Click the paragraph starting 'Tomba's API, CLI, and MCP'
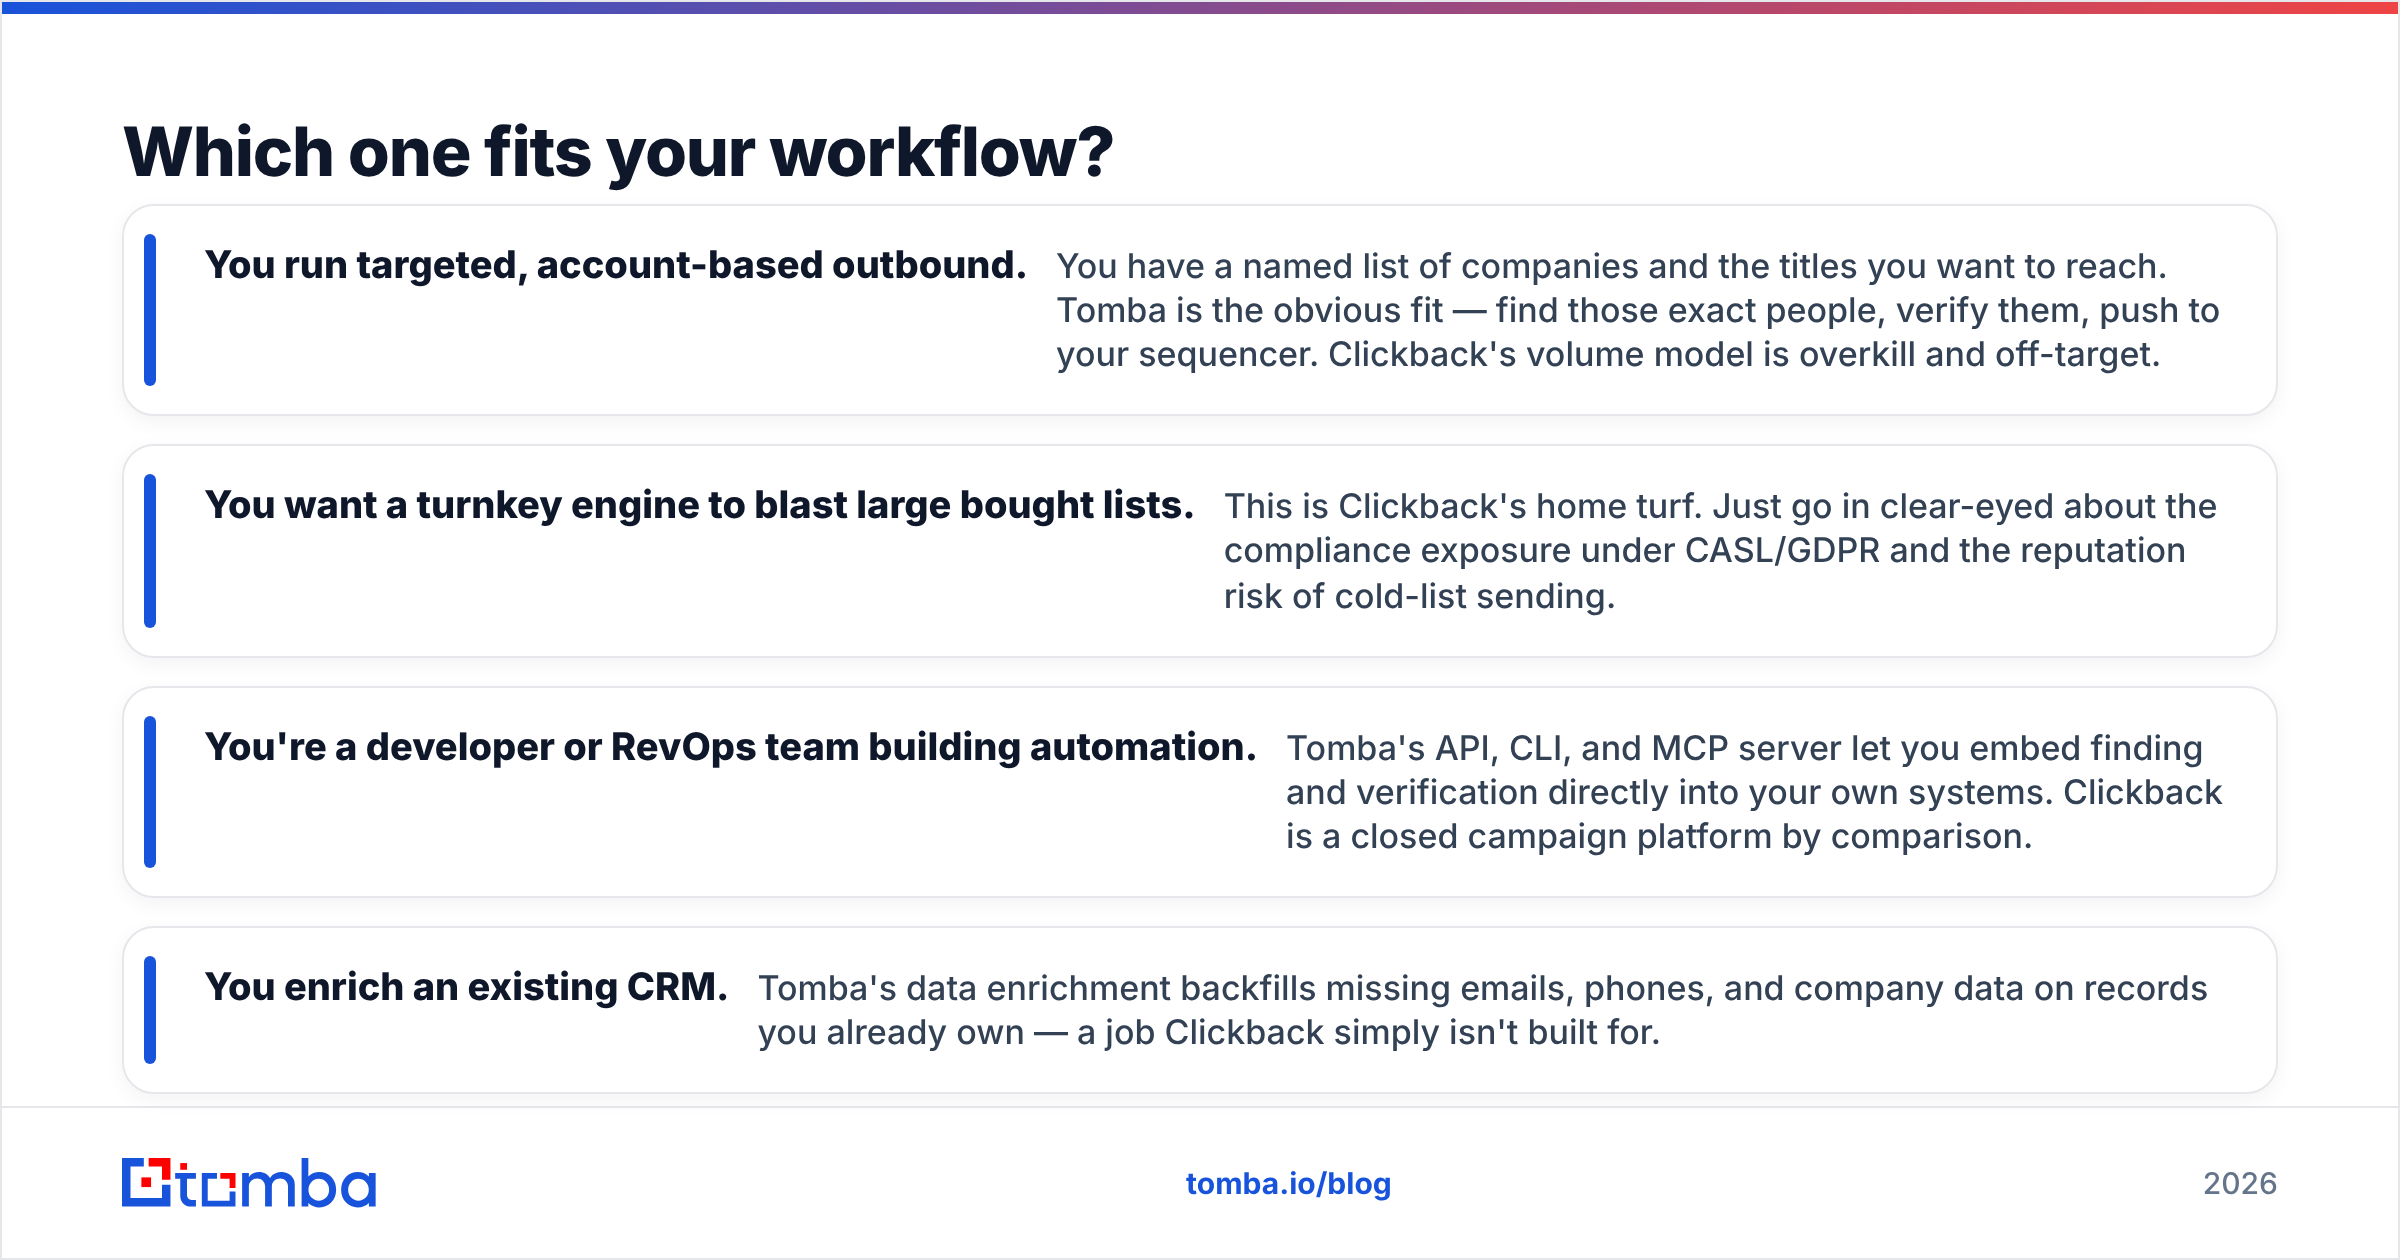This screenshot has height=1260, width=2400. coord(1754,792)
